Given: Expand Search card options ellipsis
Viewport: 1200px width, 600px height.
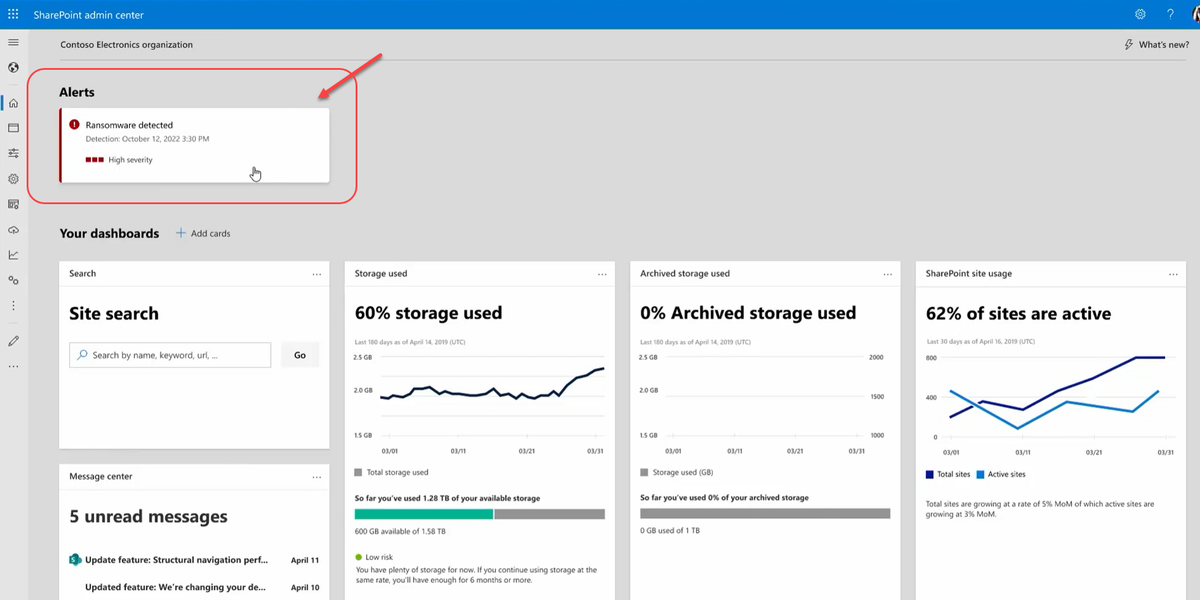Looking at the screenshot, I should tap(317, 274).
